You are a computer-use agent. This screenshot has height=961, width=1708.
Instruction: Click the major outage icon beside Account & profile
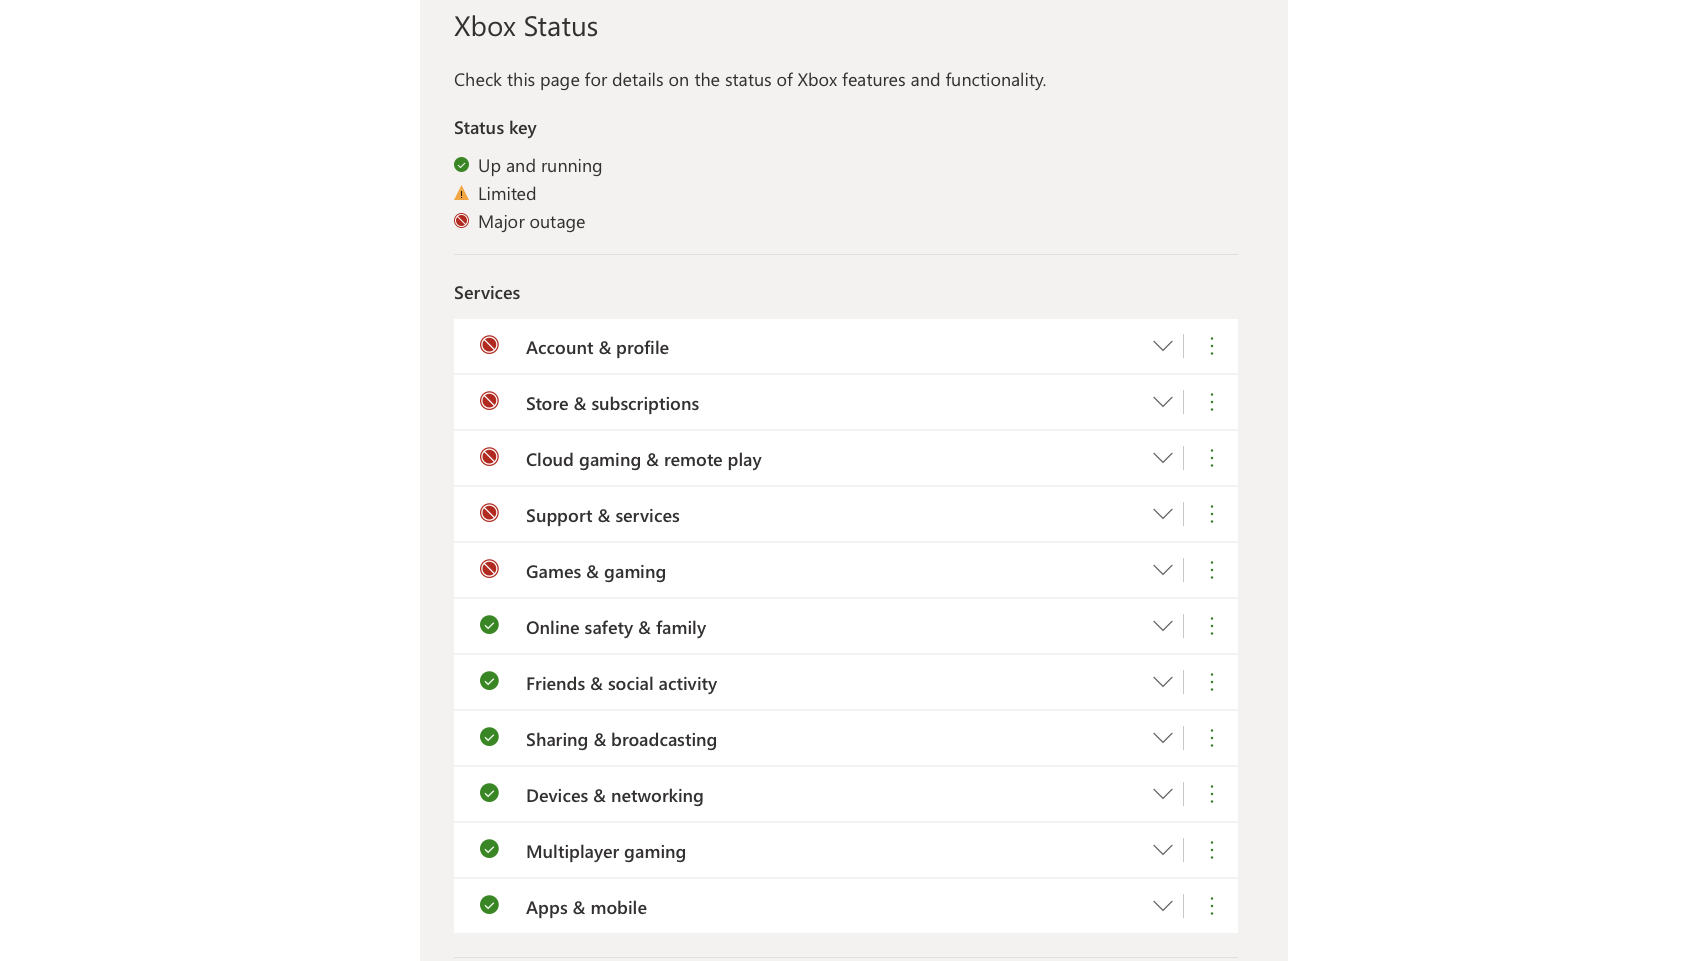(489, 344)
